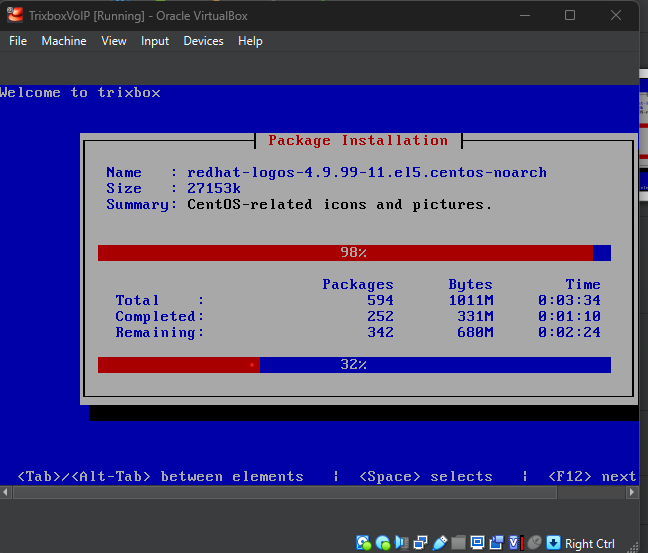Click the keyboard capture arrow icon
The width and height of the screenshot is (648, 553).
(x=553, y=543)
